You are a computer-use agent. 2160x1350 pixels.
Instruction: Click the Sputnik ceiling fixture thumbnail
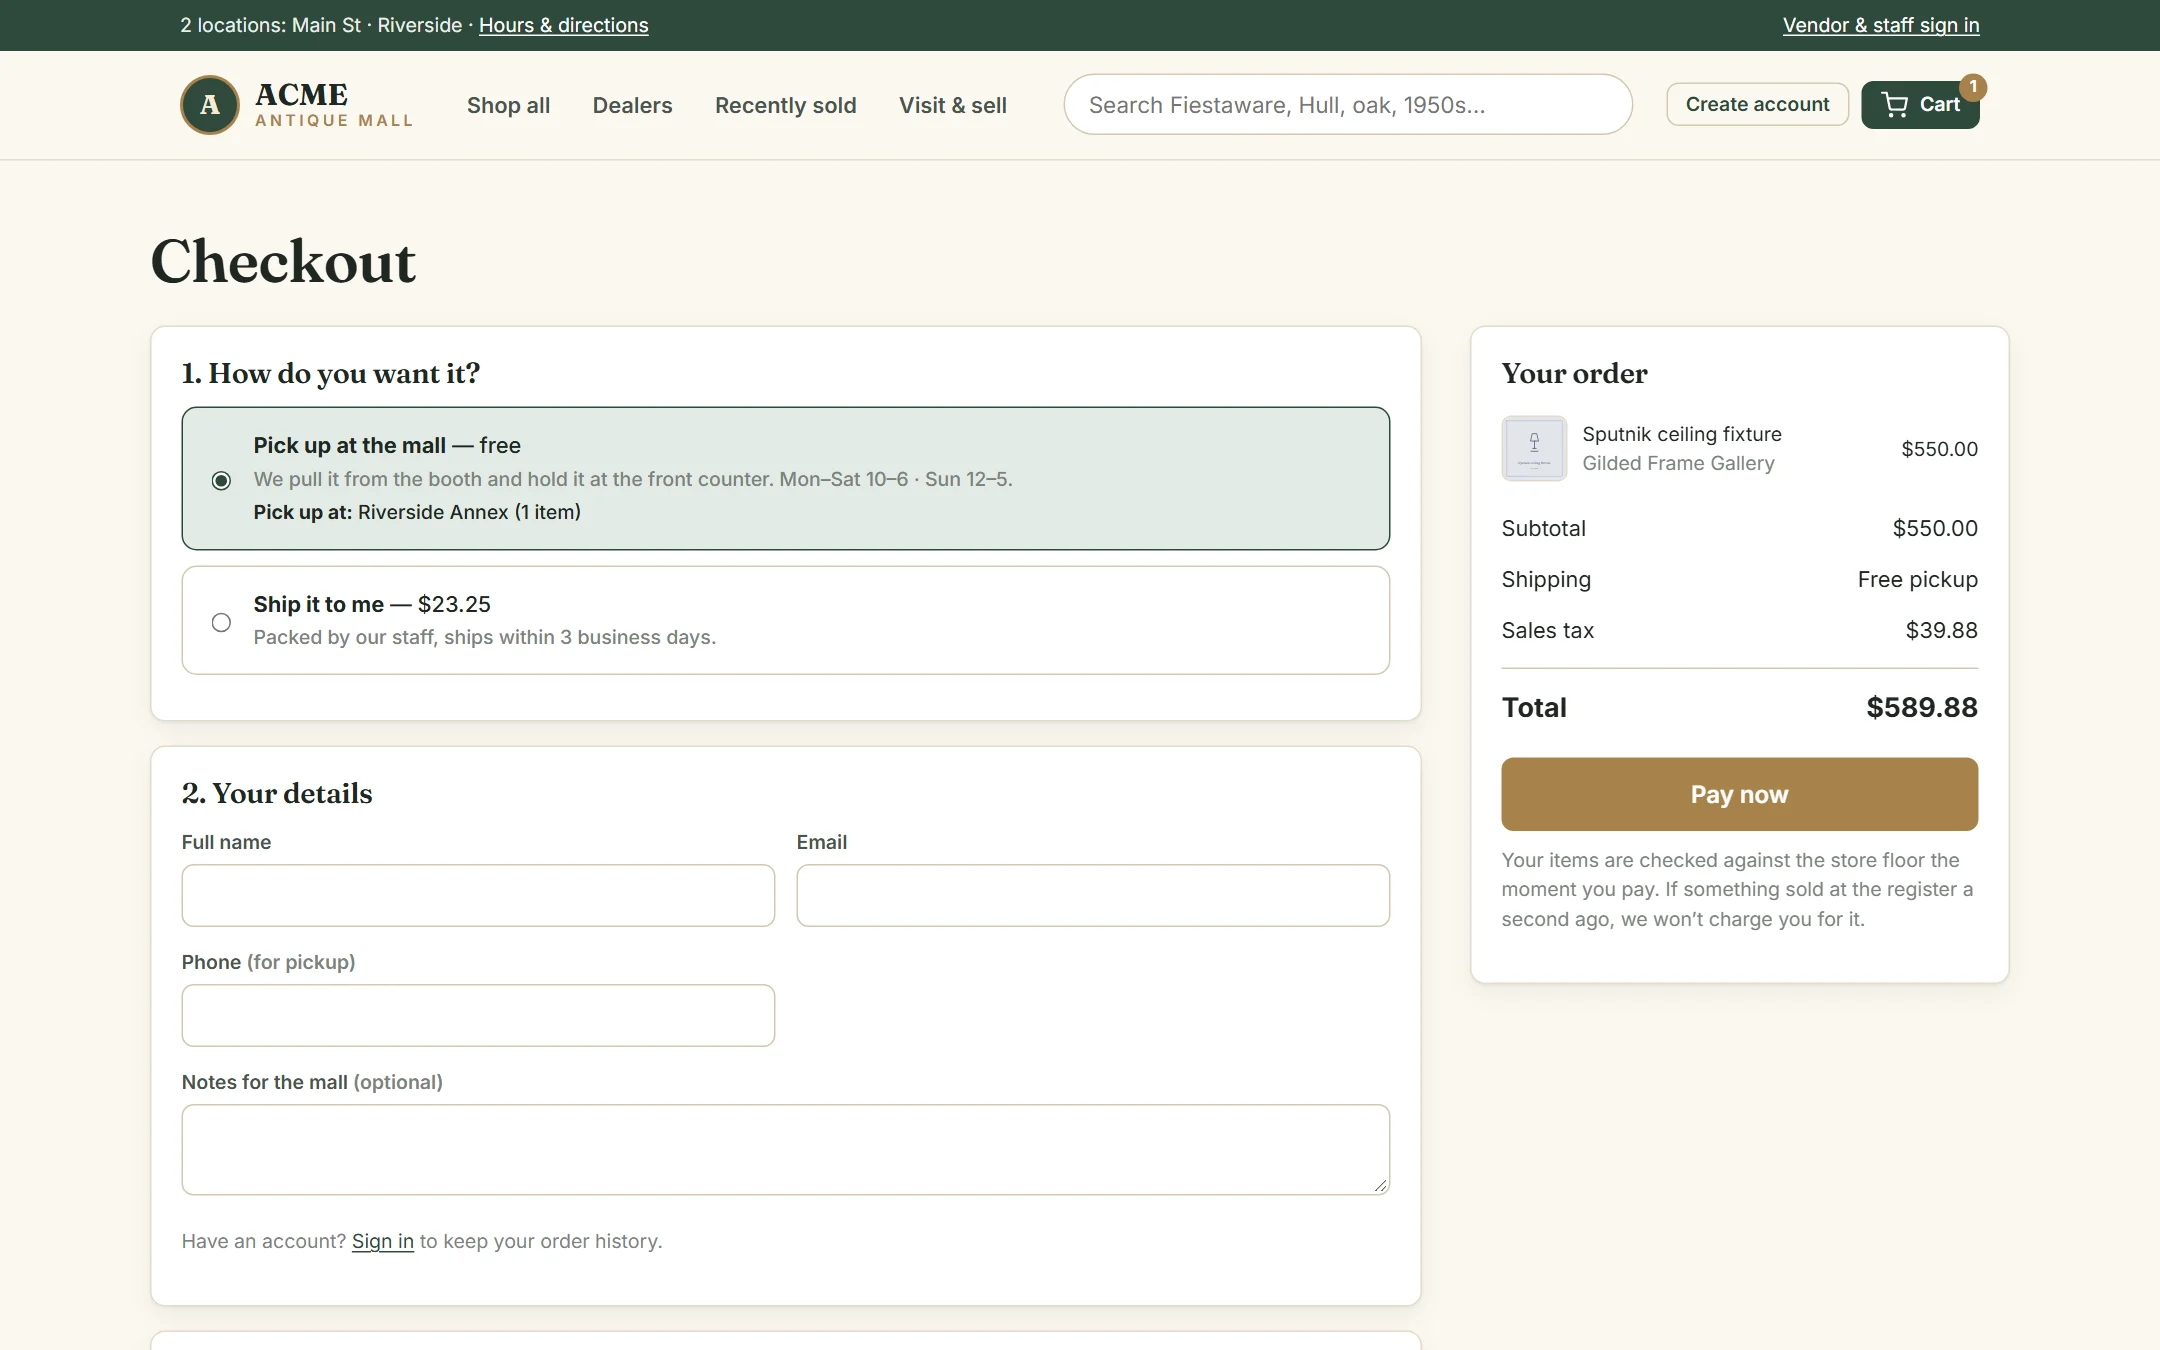click(1533, 448)
